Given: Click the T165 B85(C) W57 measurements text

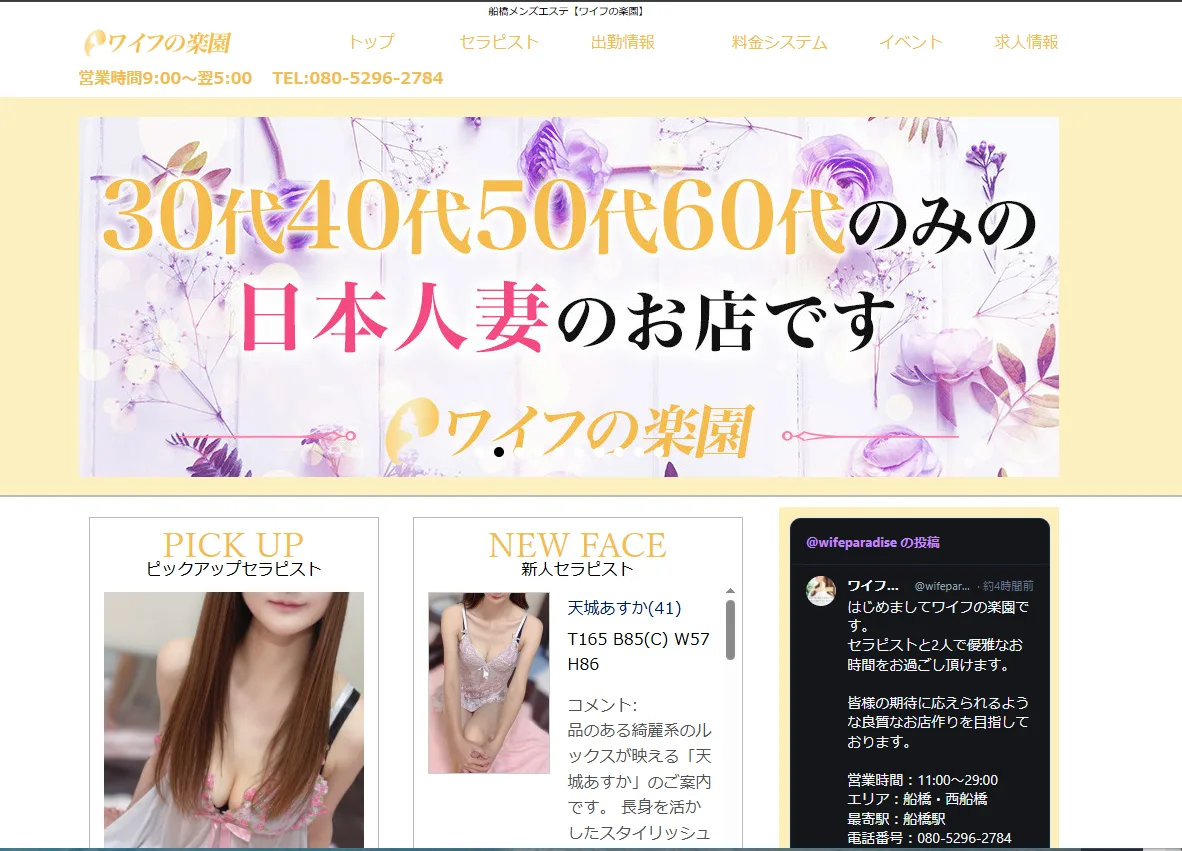Looking at the screenshot, I should click(x=638, y=639).
